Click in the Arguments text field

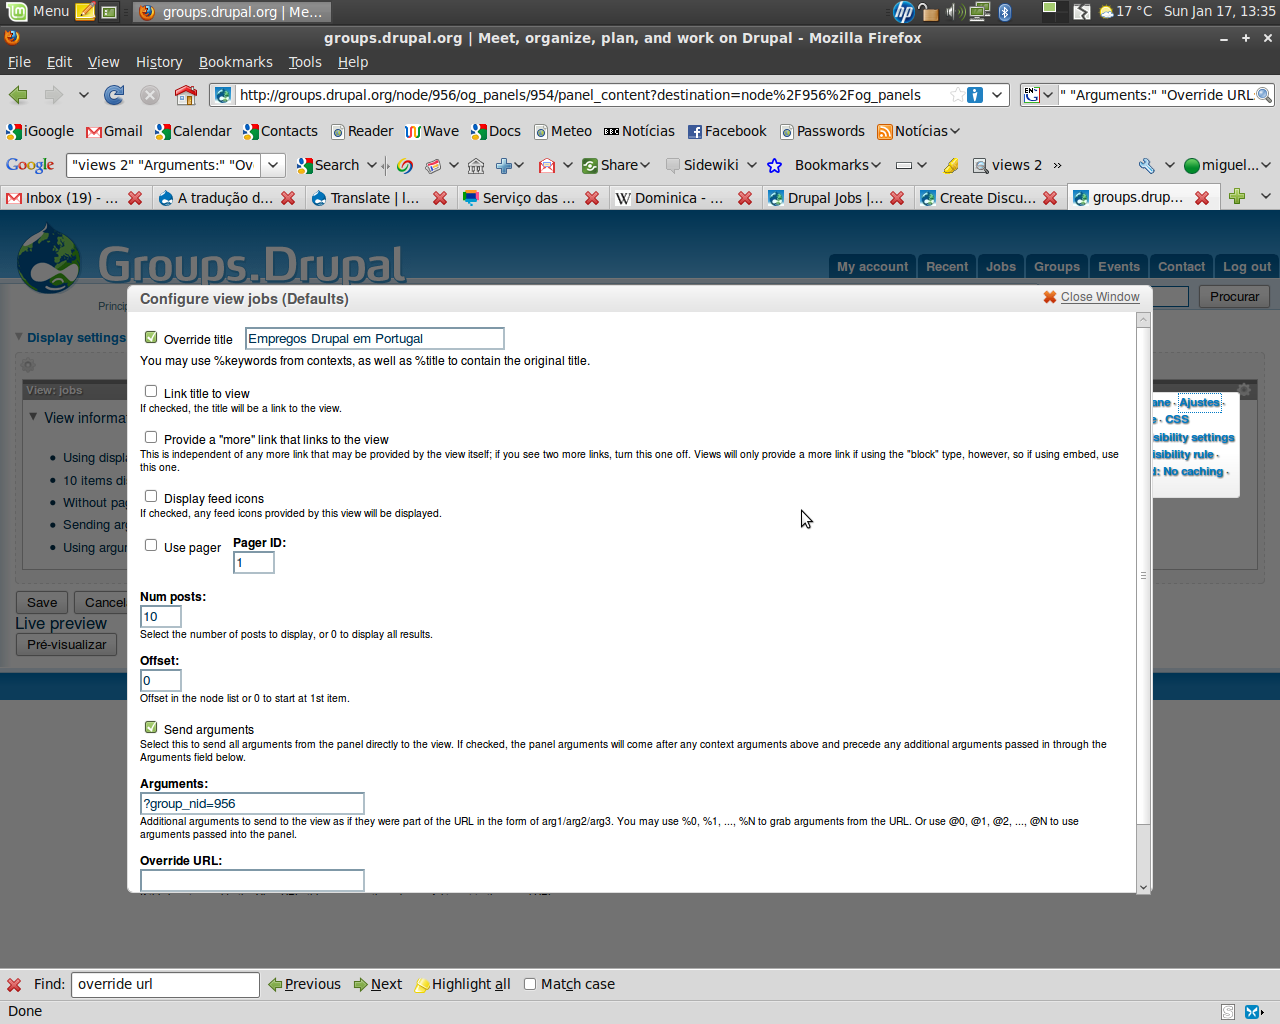[252, 804]
